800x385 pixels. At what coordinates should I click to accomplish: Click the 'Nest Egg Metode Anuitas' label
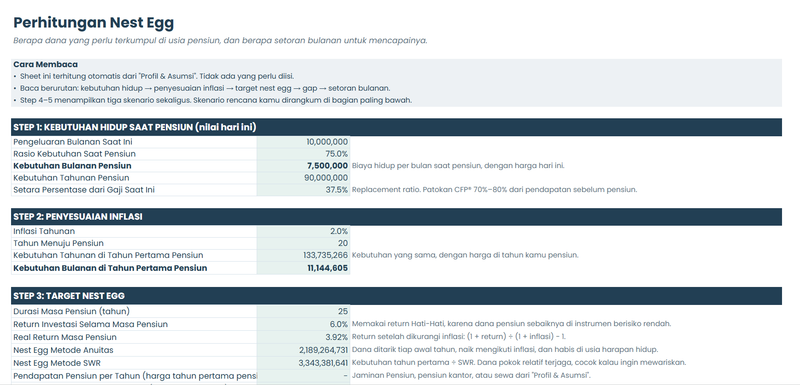point(63,350)
